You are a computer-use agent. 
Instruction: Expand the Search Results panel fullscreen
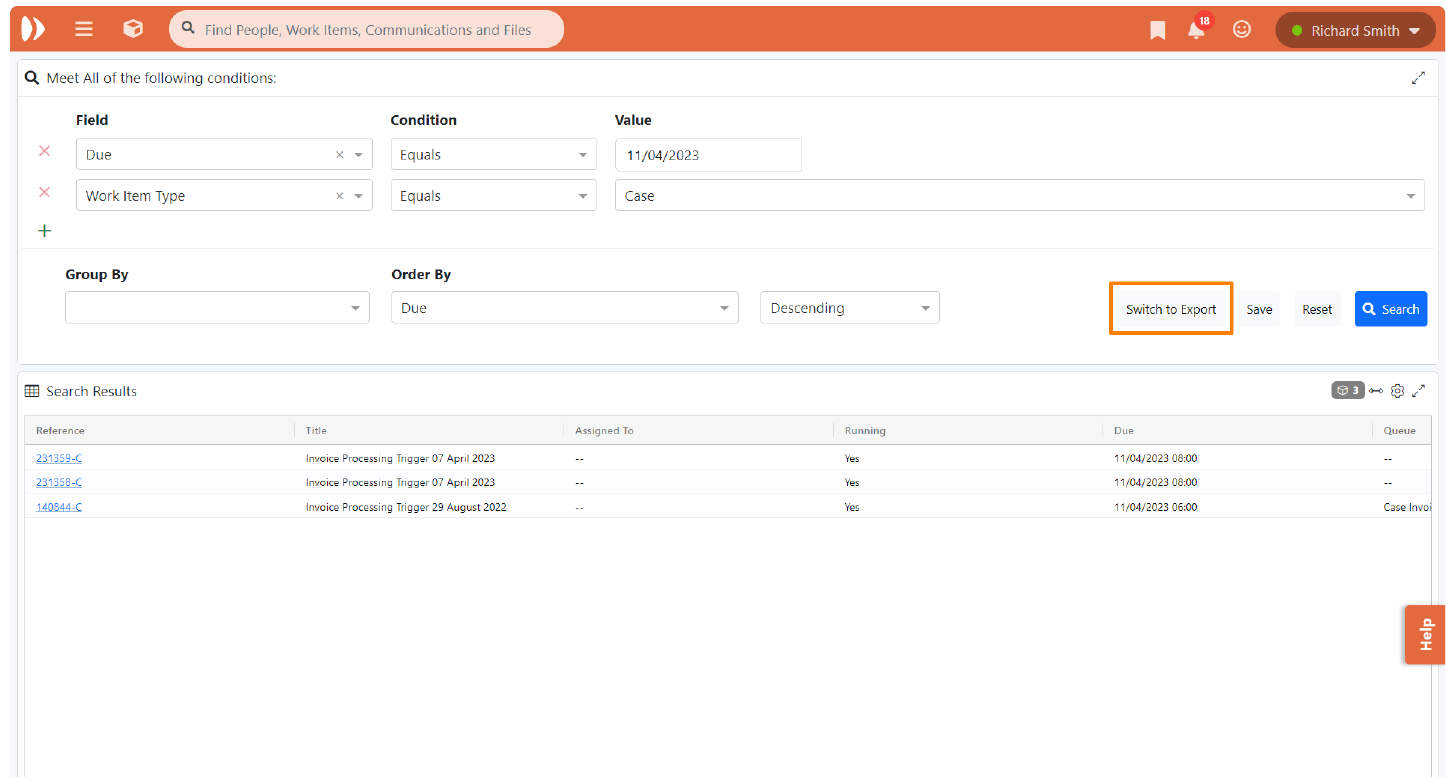click(1419, 391)
